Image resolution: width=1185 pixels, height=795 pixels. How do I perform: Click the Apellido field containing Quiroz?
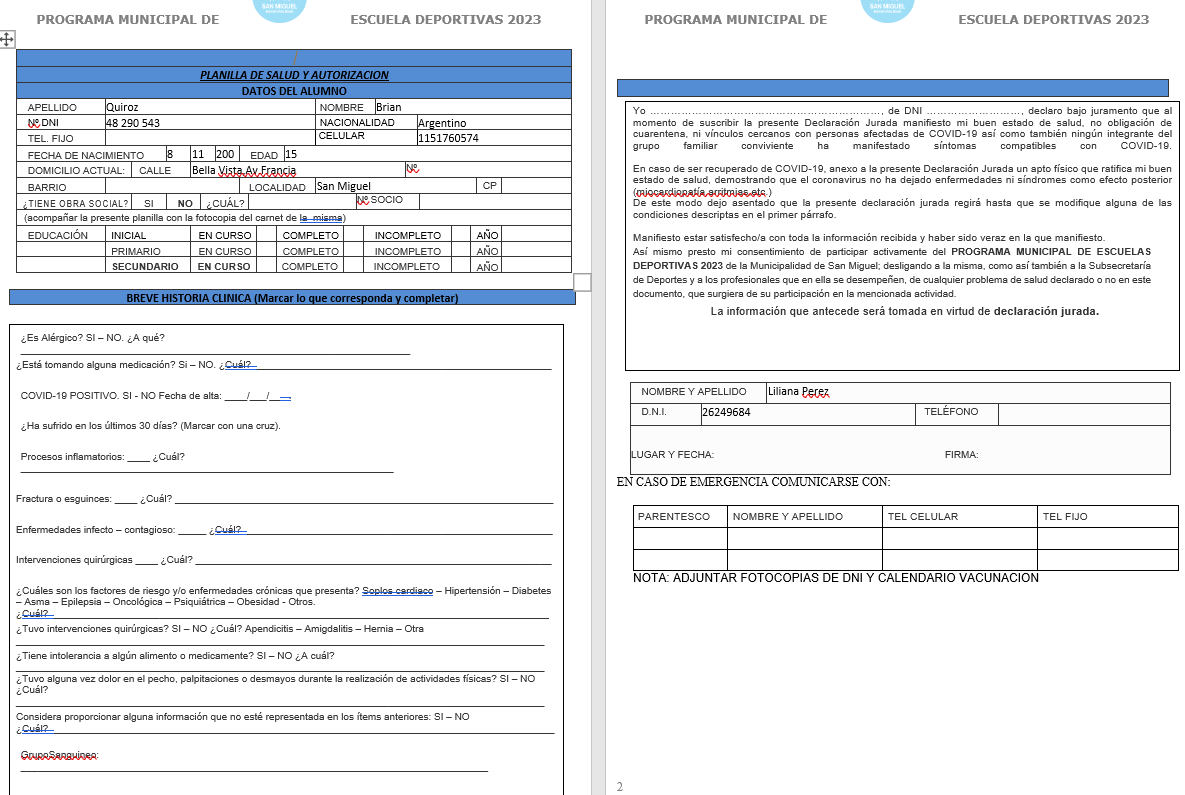209,107
